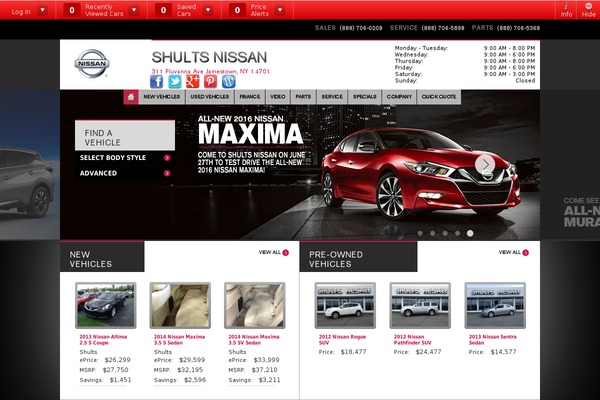
Task: Open 2013 Nissan Altima 2.5 S Coupe link
Action: pyautogui.click(x=103, y=340)
